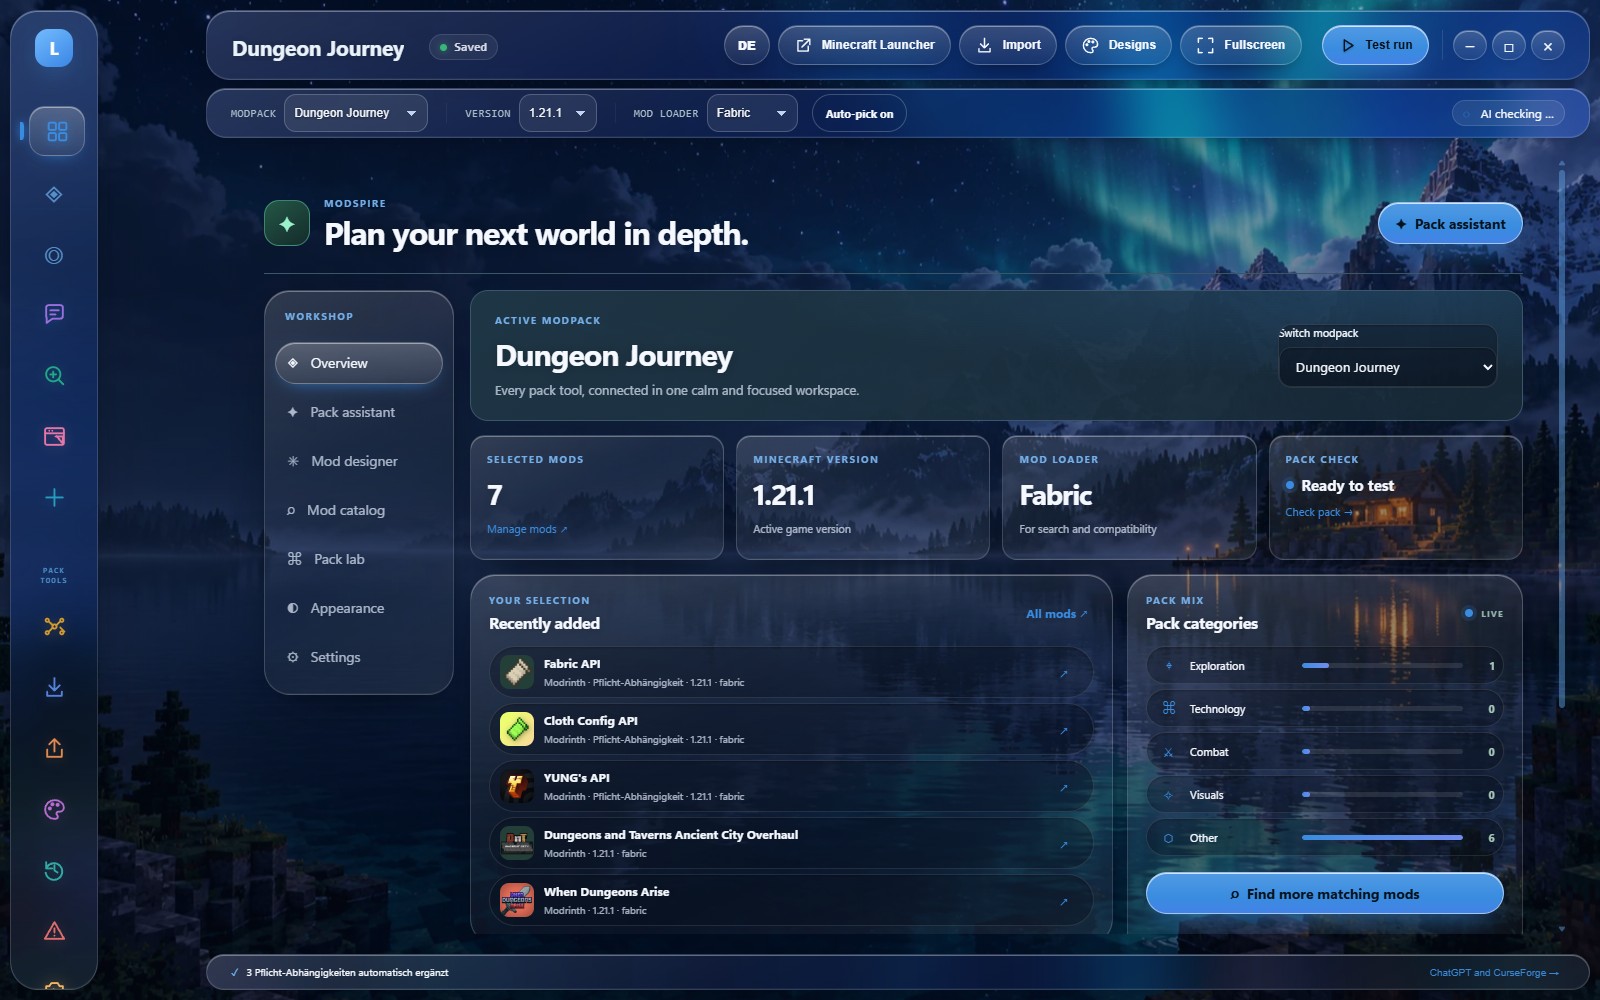Click the Exploration category progress bar
The height and width of the screenshot is (1000, 1600).
point(1382,665)
